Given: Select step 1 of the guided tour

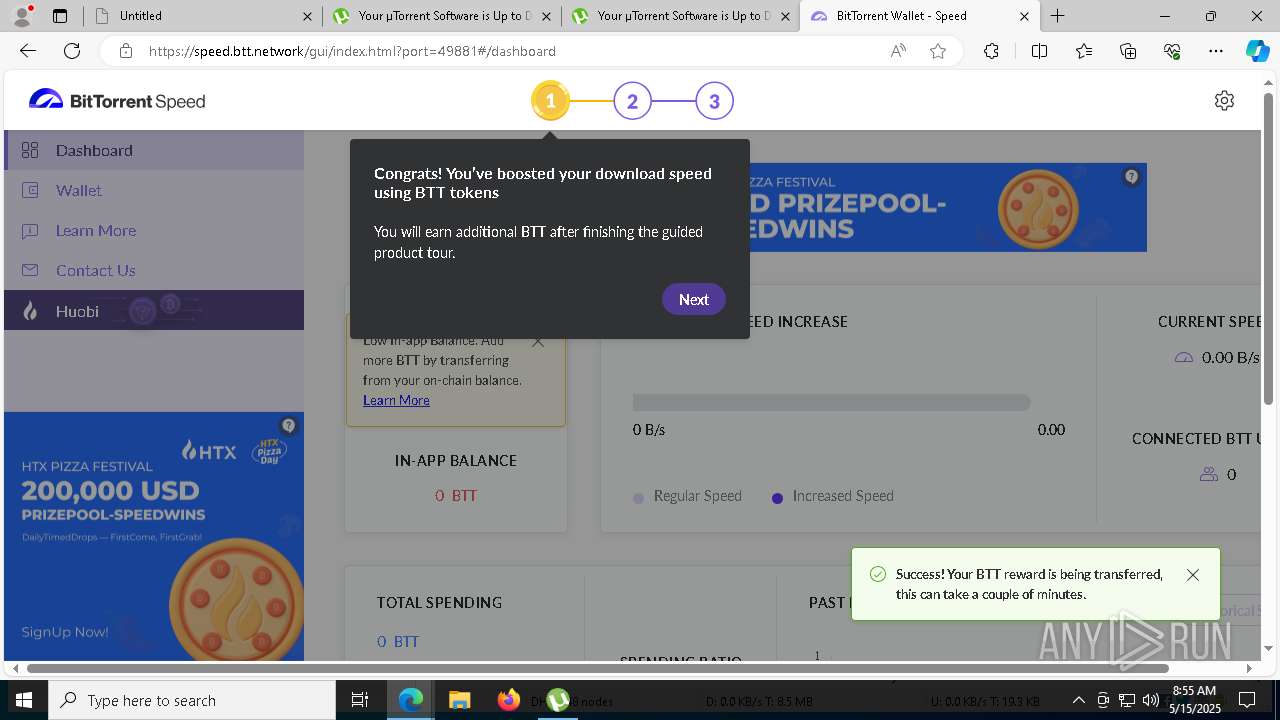Looking at the screenshot, I should coord(550,101).
